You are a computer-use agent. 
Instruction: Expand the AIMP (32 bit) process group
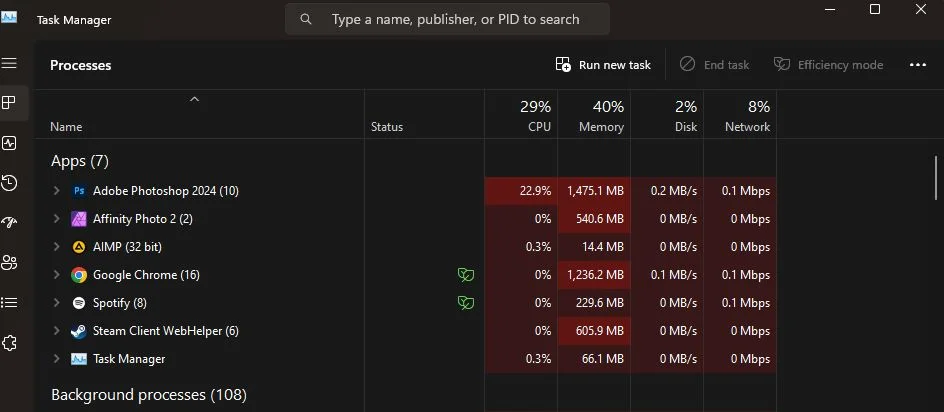click(57, 247)
